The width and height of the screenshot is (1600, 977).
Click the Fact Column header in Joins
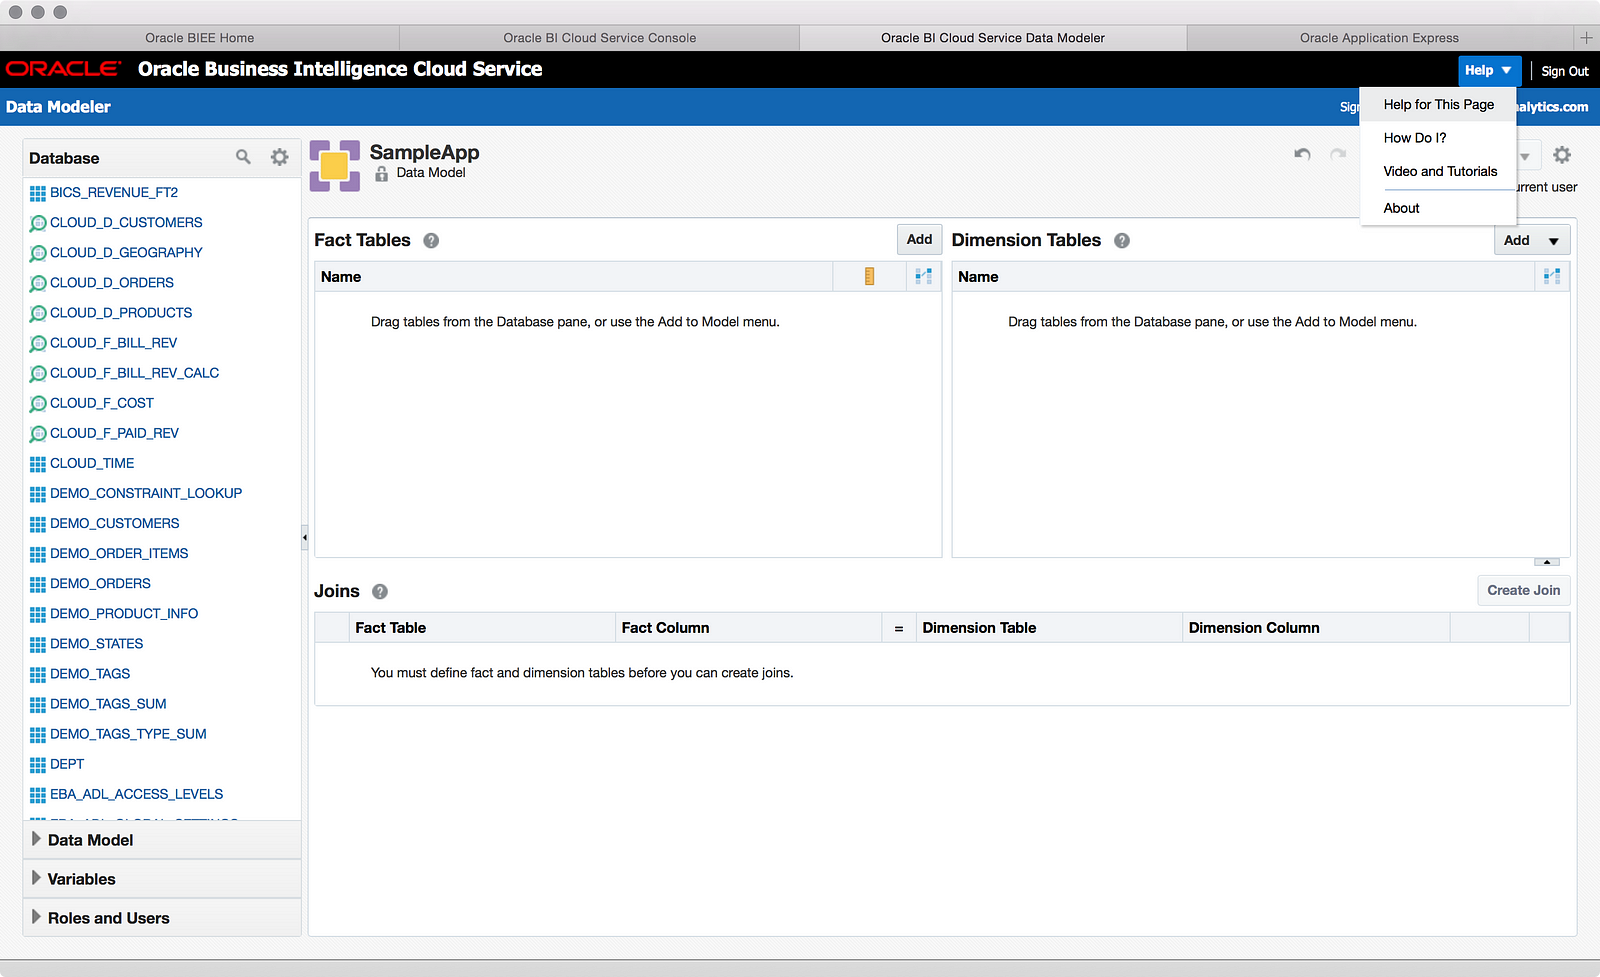pos(748,628)
